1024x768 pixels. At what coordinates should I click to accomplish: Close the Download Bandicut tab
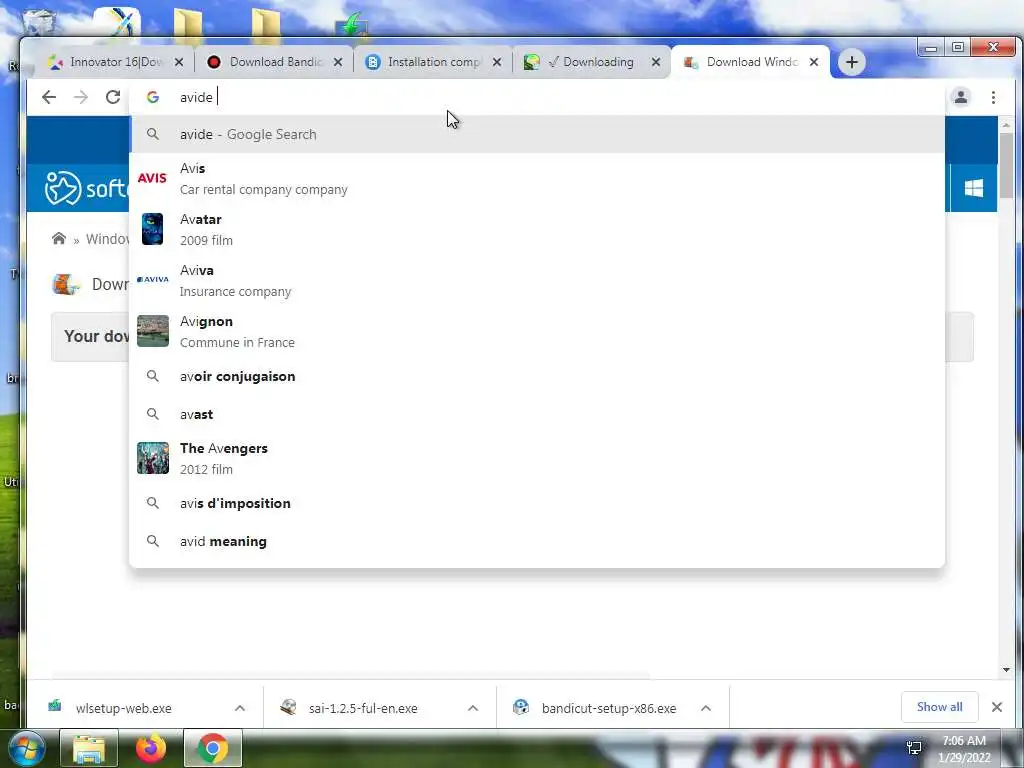click(338, 62)
